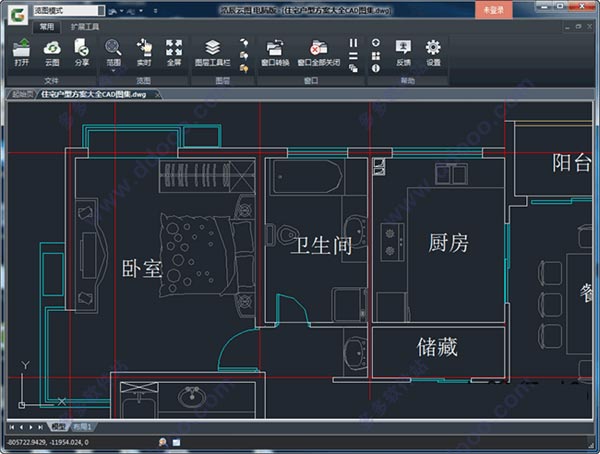
Task: Click the 卫生间 bathroom label in drawing
Action: tap(321, 245)
